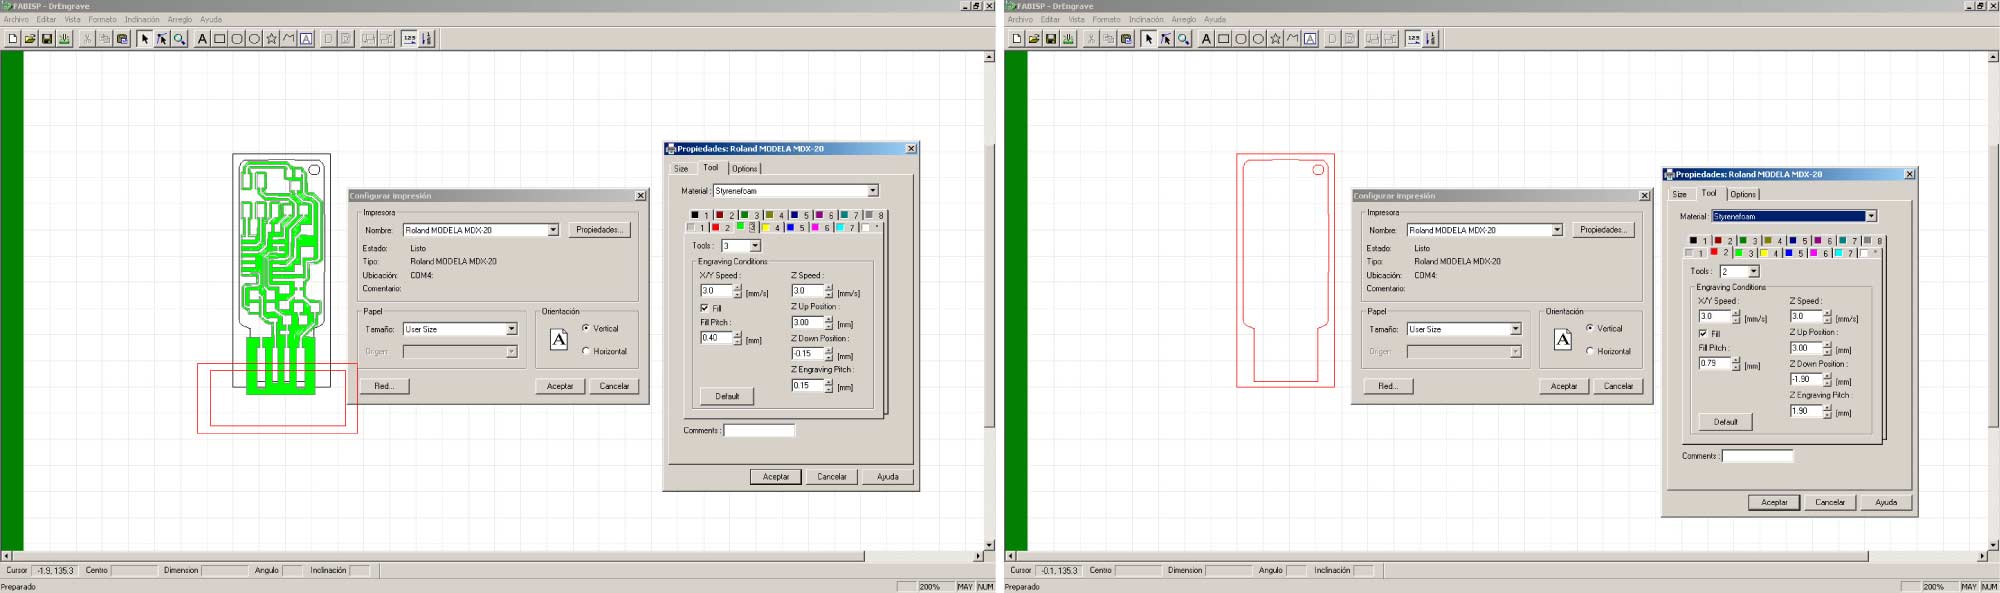This screenshot has width=2000, height=593.
Task: Click the Save disk icon in the right window toolbar
Action: [1051, 39]
